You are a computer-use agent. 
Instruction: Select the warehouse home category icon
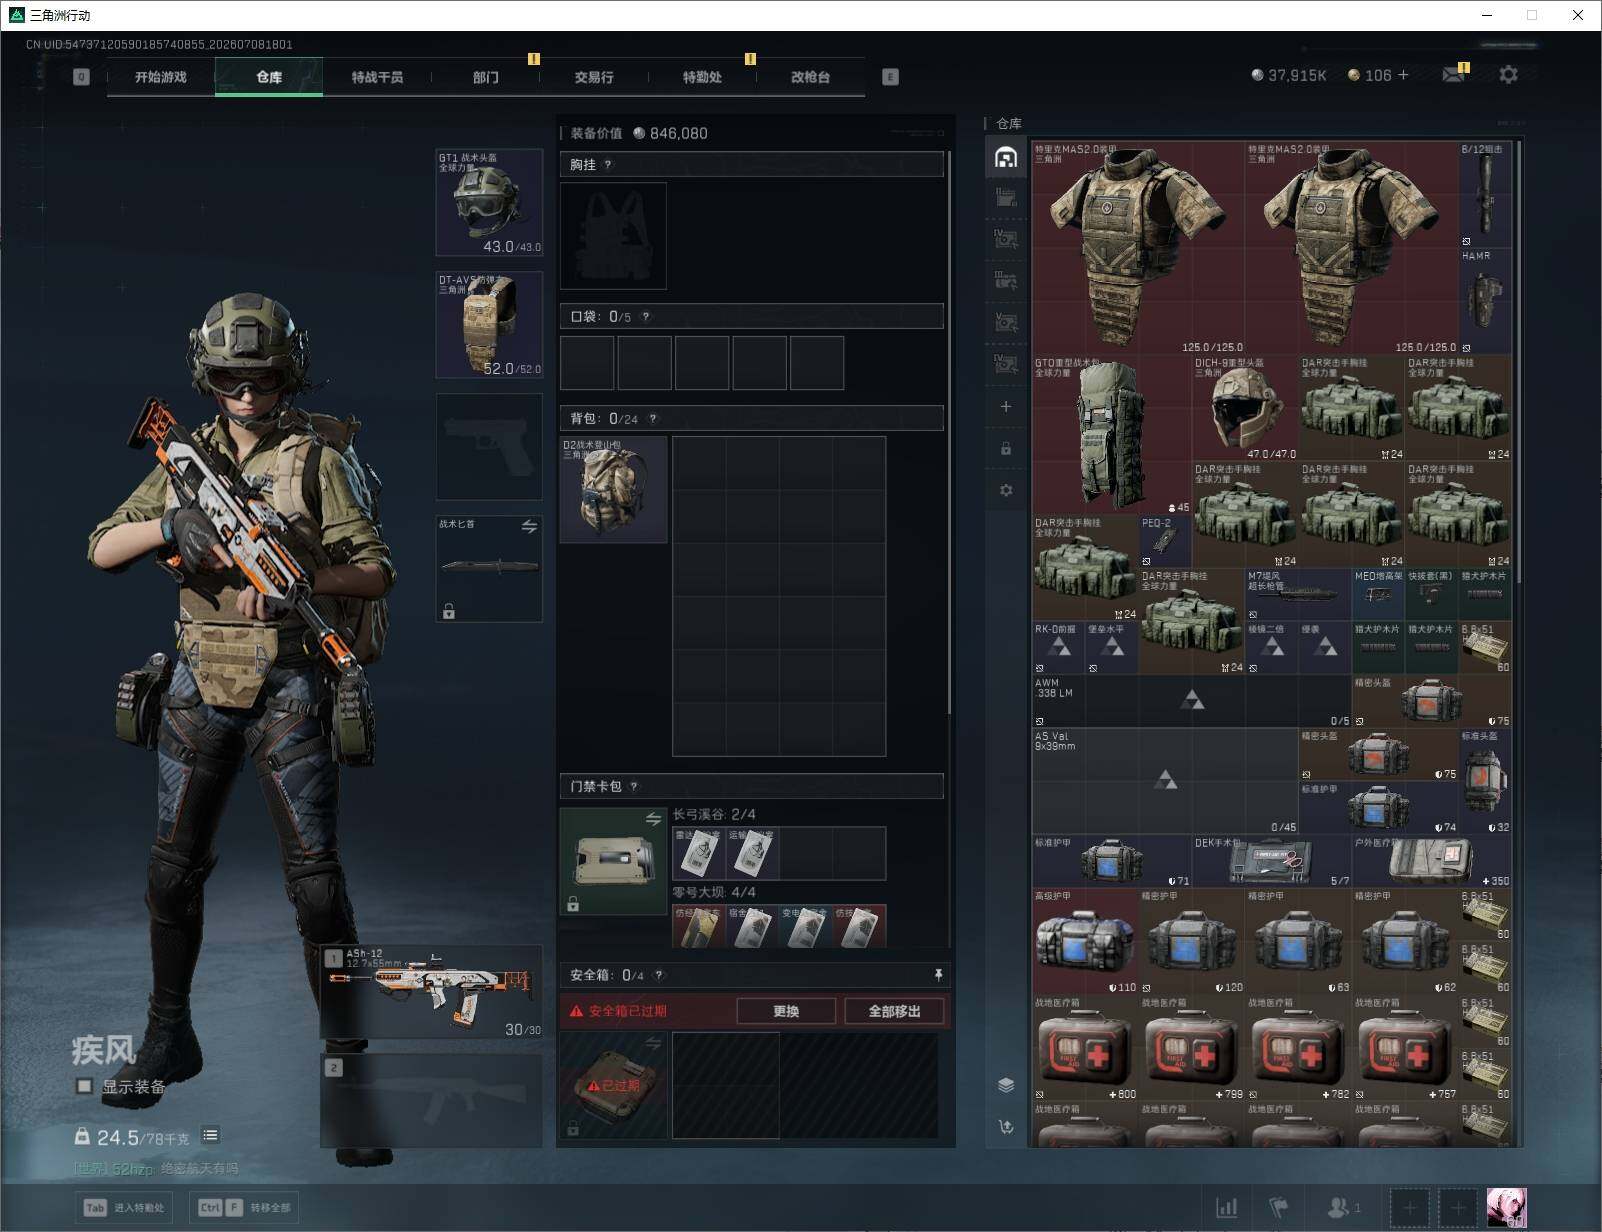1006,157
